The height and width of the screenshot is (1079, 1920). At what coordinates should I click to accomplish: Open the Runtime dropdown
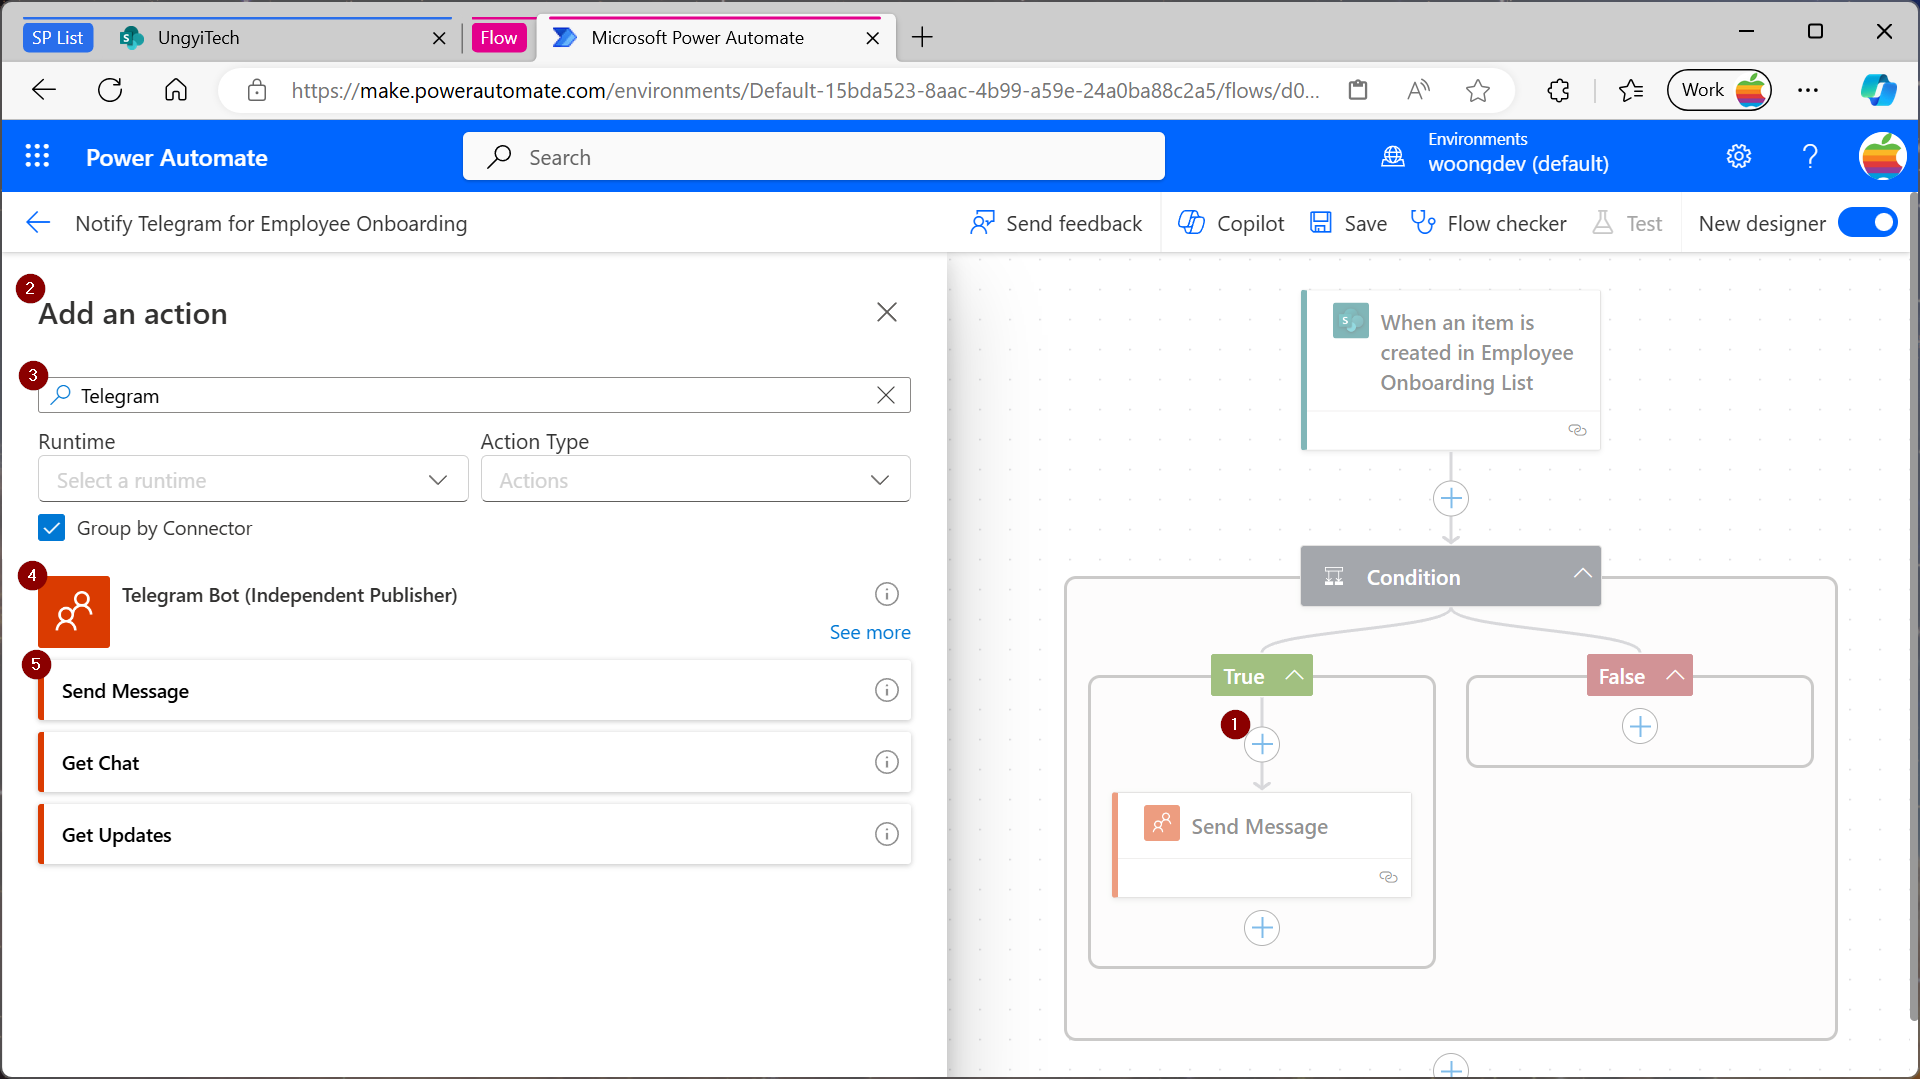point(253,480)
